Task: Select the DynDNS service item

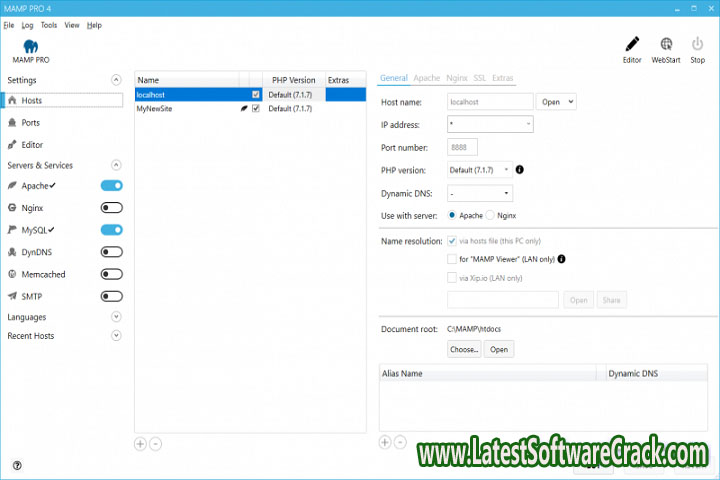Action: click(x=30, y=252)
